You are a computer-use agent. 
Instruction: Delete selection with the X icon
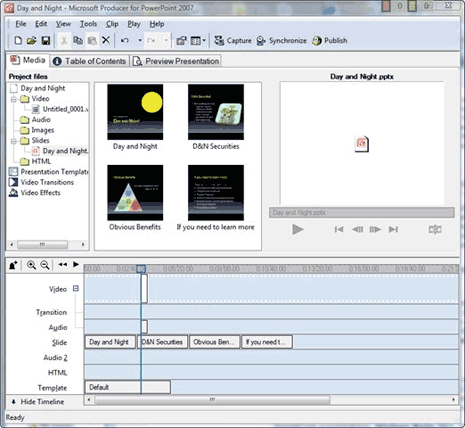[106, 41]
